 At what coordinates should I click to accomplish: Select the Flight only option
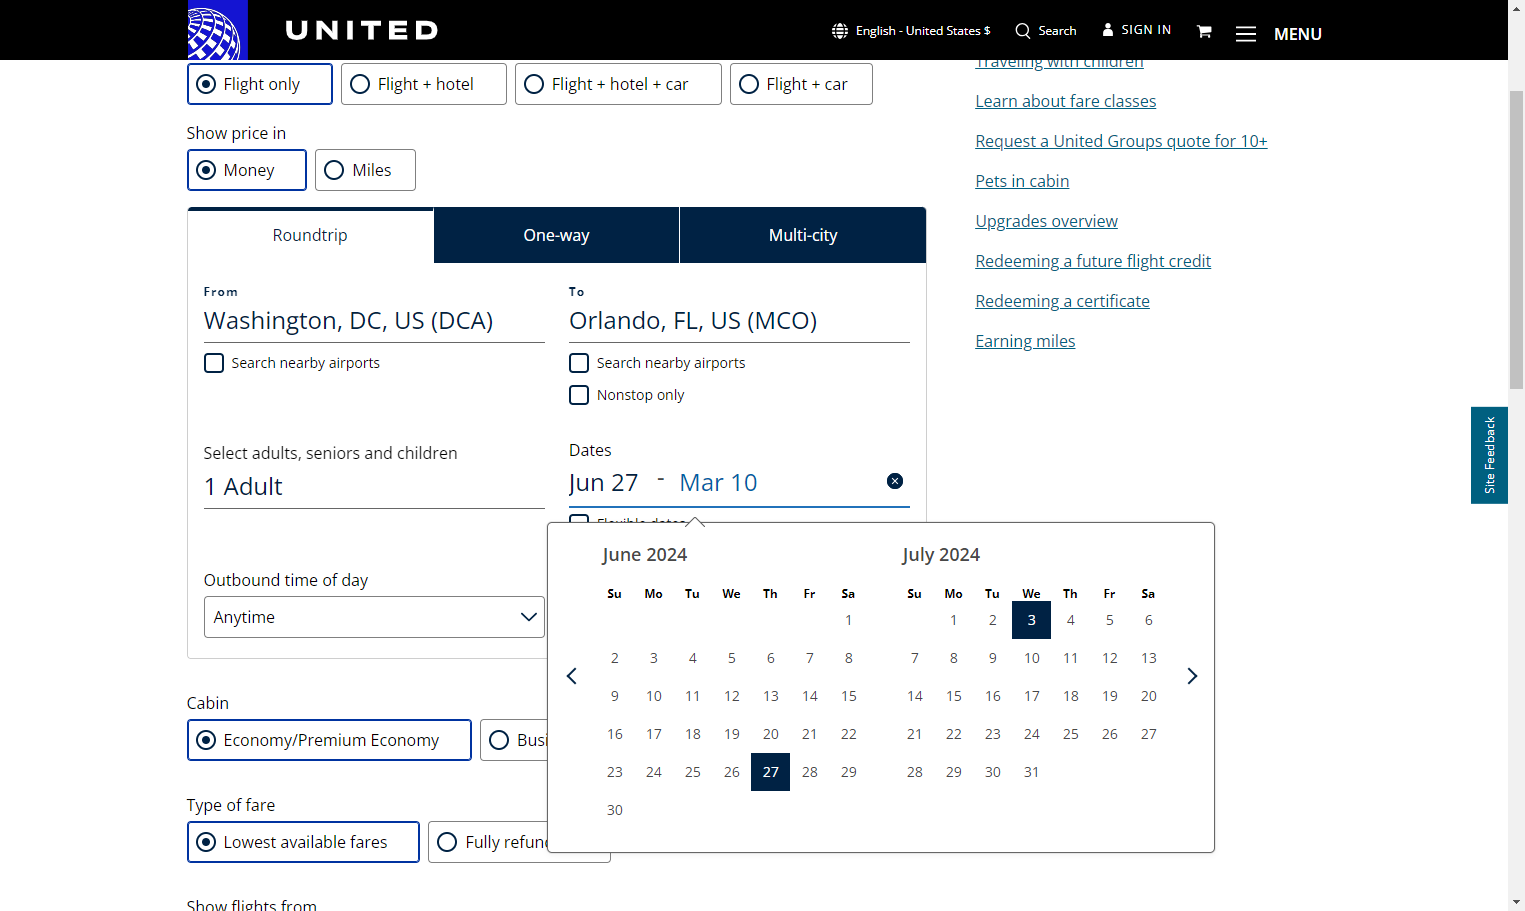click(260, 84)
